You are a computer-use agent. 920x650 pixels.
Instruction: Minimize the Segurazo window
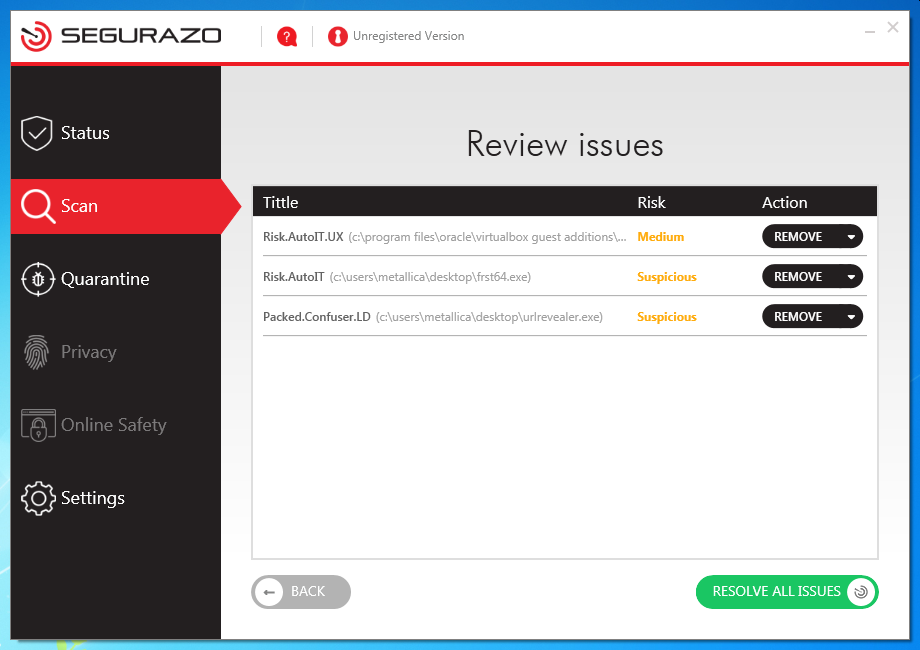click(870, 31)
